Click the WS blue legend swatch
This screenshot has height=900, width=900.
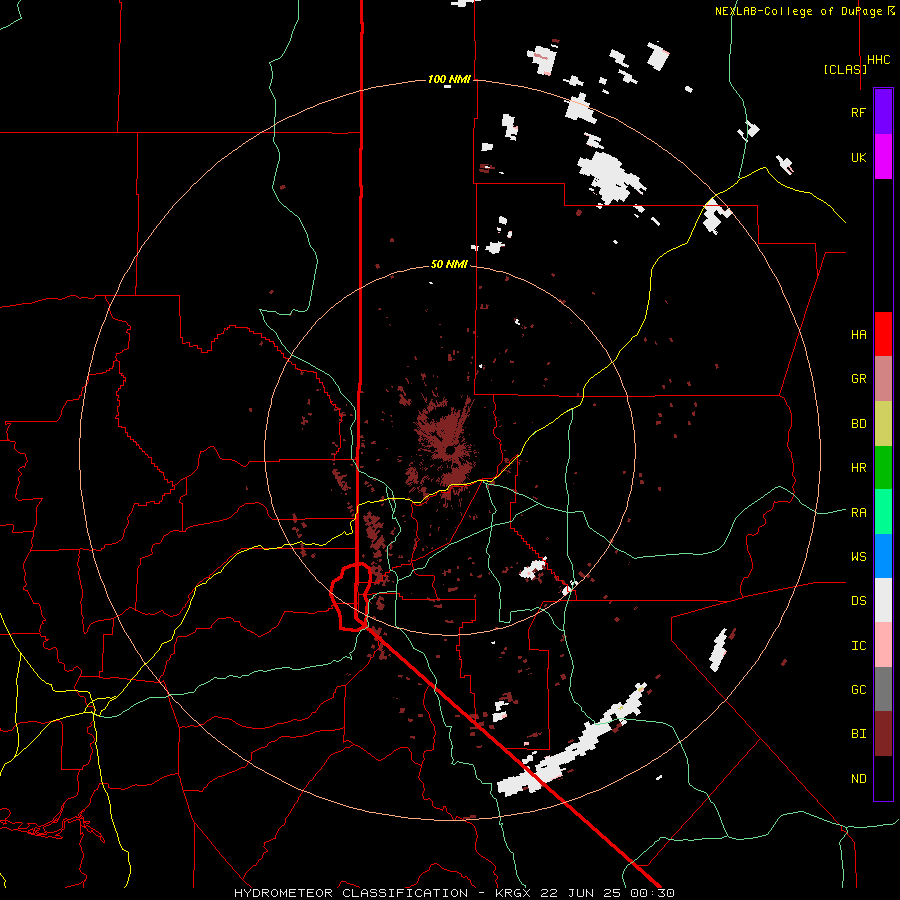(883, 556)
